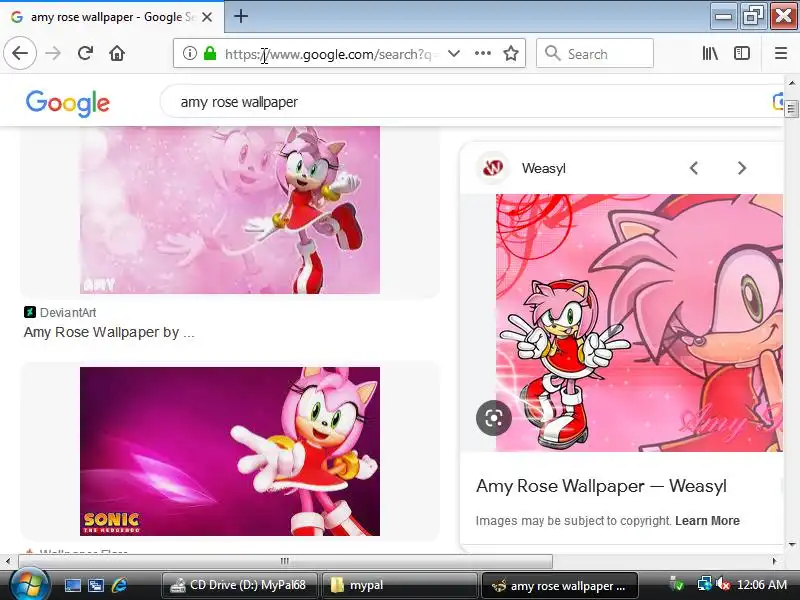Switch to the mypal folder taskbar window
Image resolution: width=800 pixels, height=600 pixels.
pos(399,585)
